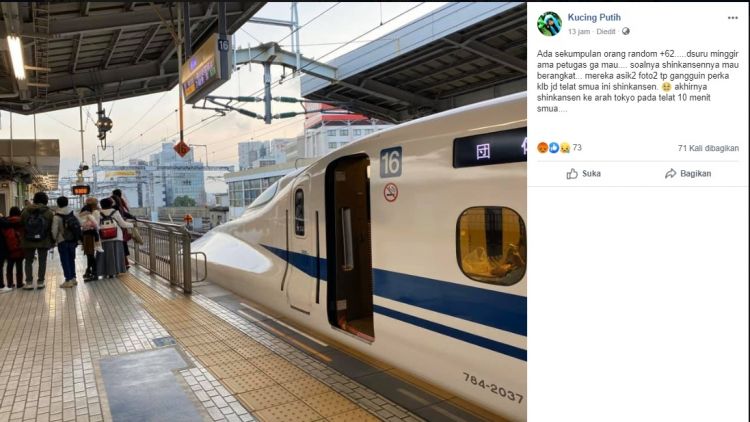Click the angry reaction emoji icon
The height and width of the screenshot is (422, 750).
click(542, 148)
